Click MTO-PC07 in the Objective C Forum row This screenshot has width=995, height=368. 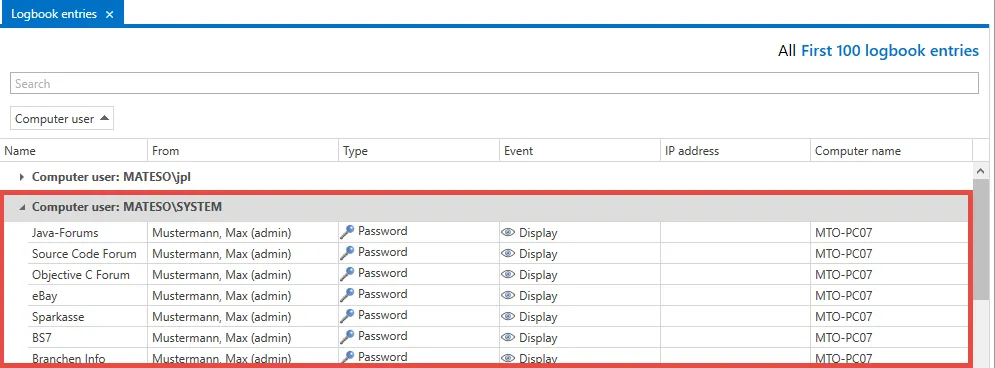tap(843, 275)
